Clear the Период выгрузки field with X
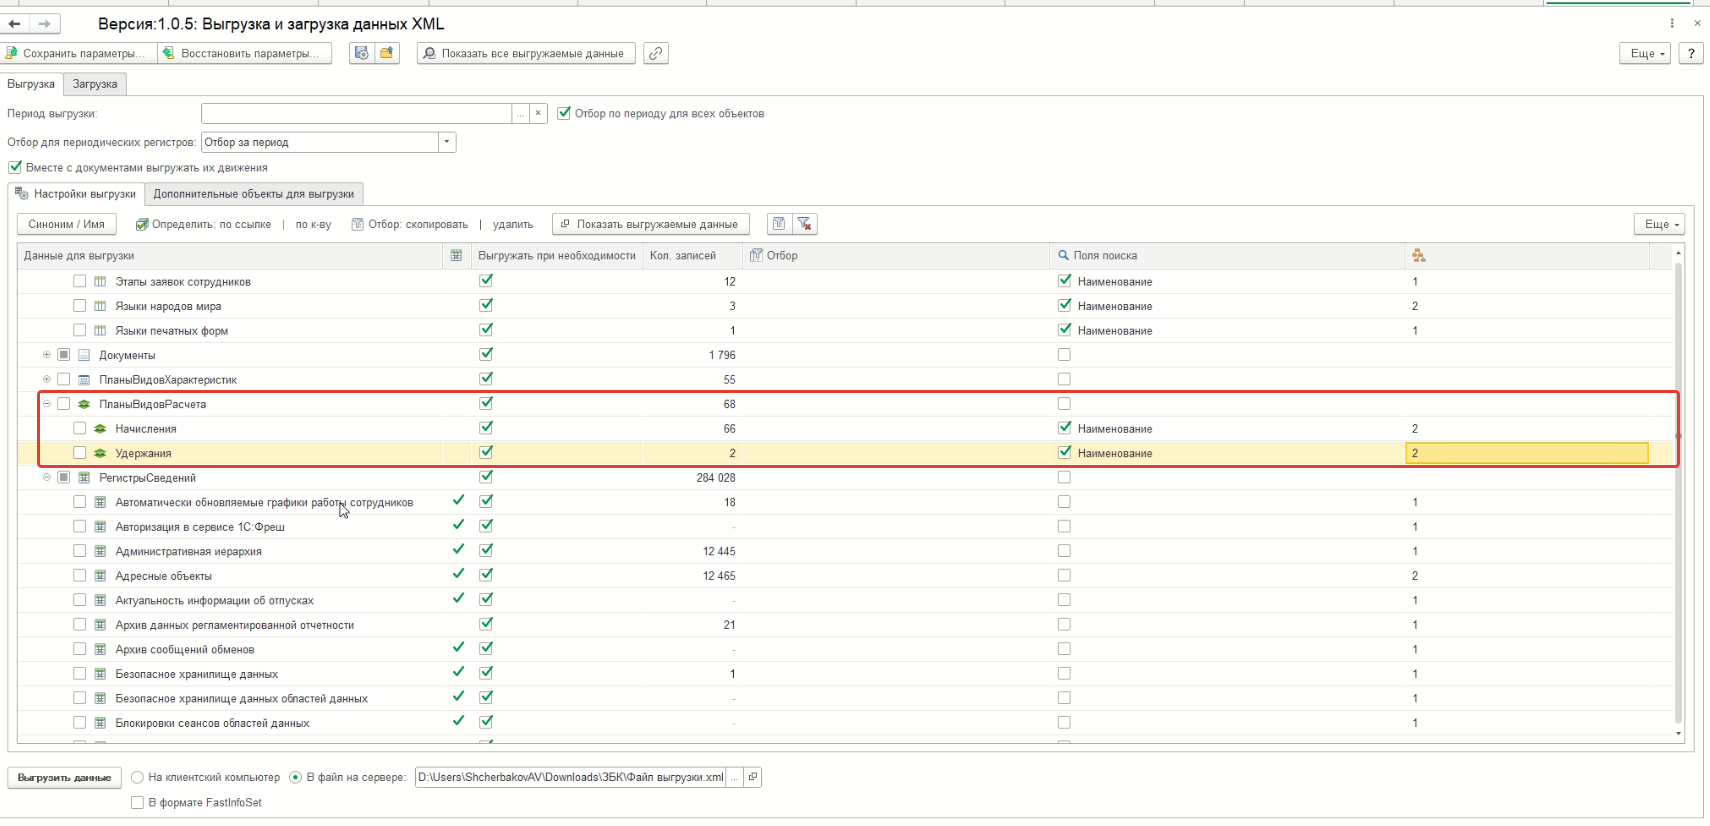This screenshot has height=826, width=1710. [538, 114]
